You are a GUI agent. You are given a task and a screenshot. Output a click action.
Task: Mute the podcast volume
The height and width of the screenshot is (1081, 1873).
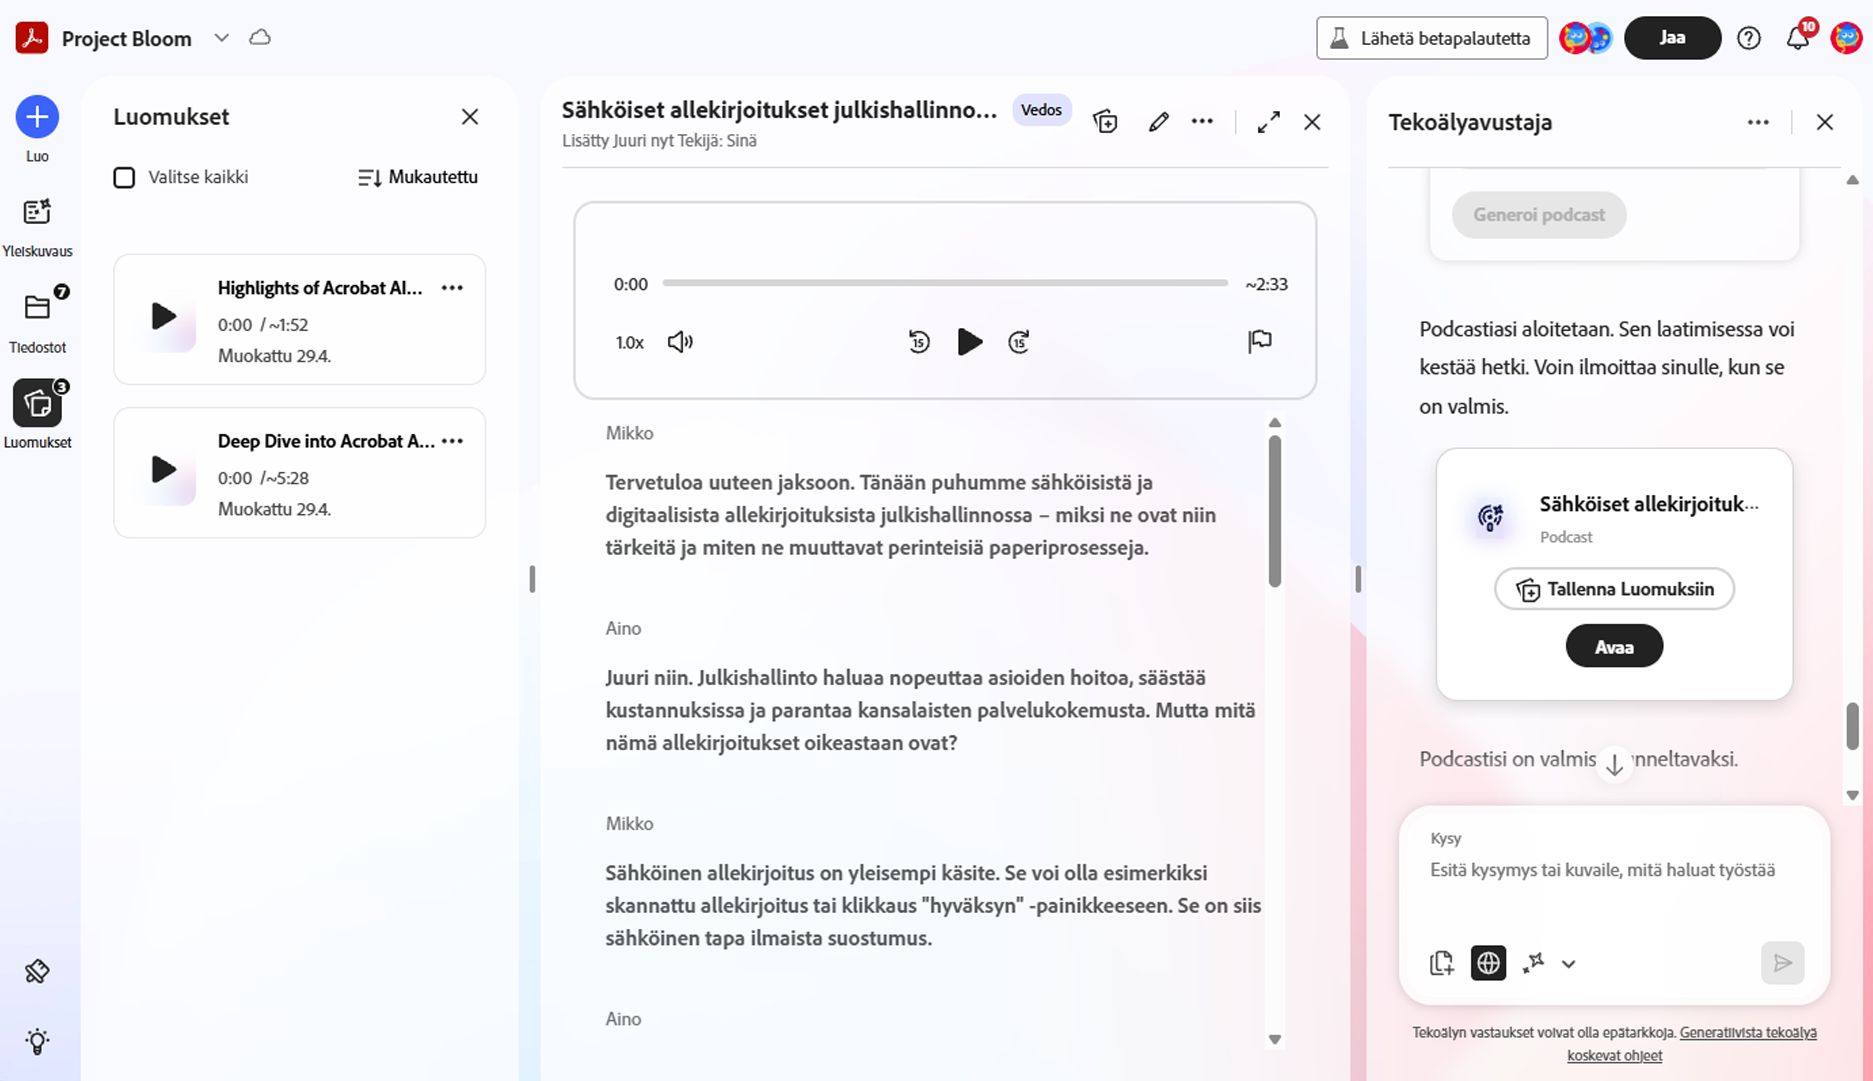point(680,342)
